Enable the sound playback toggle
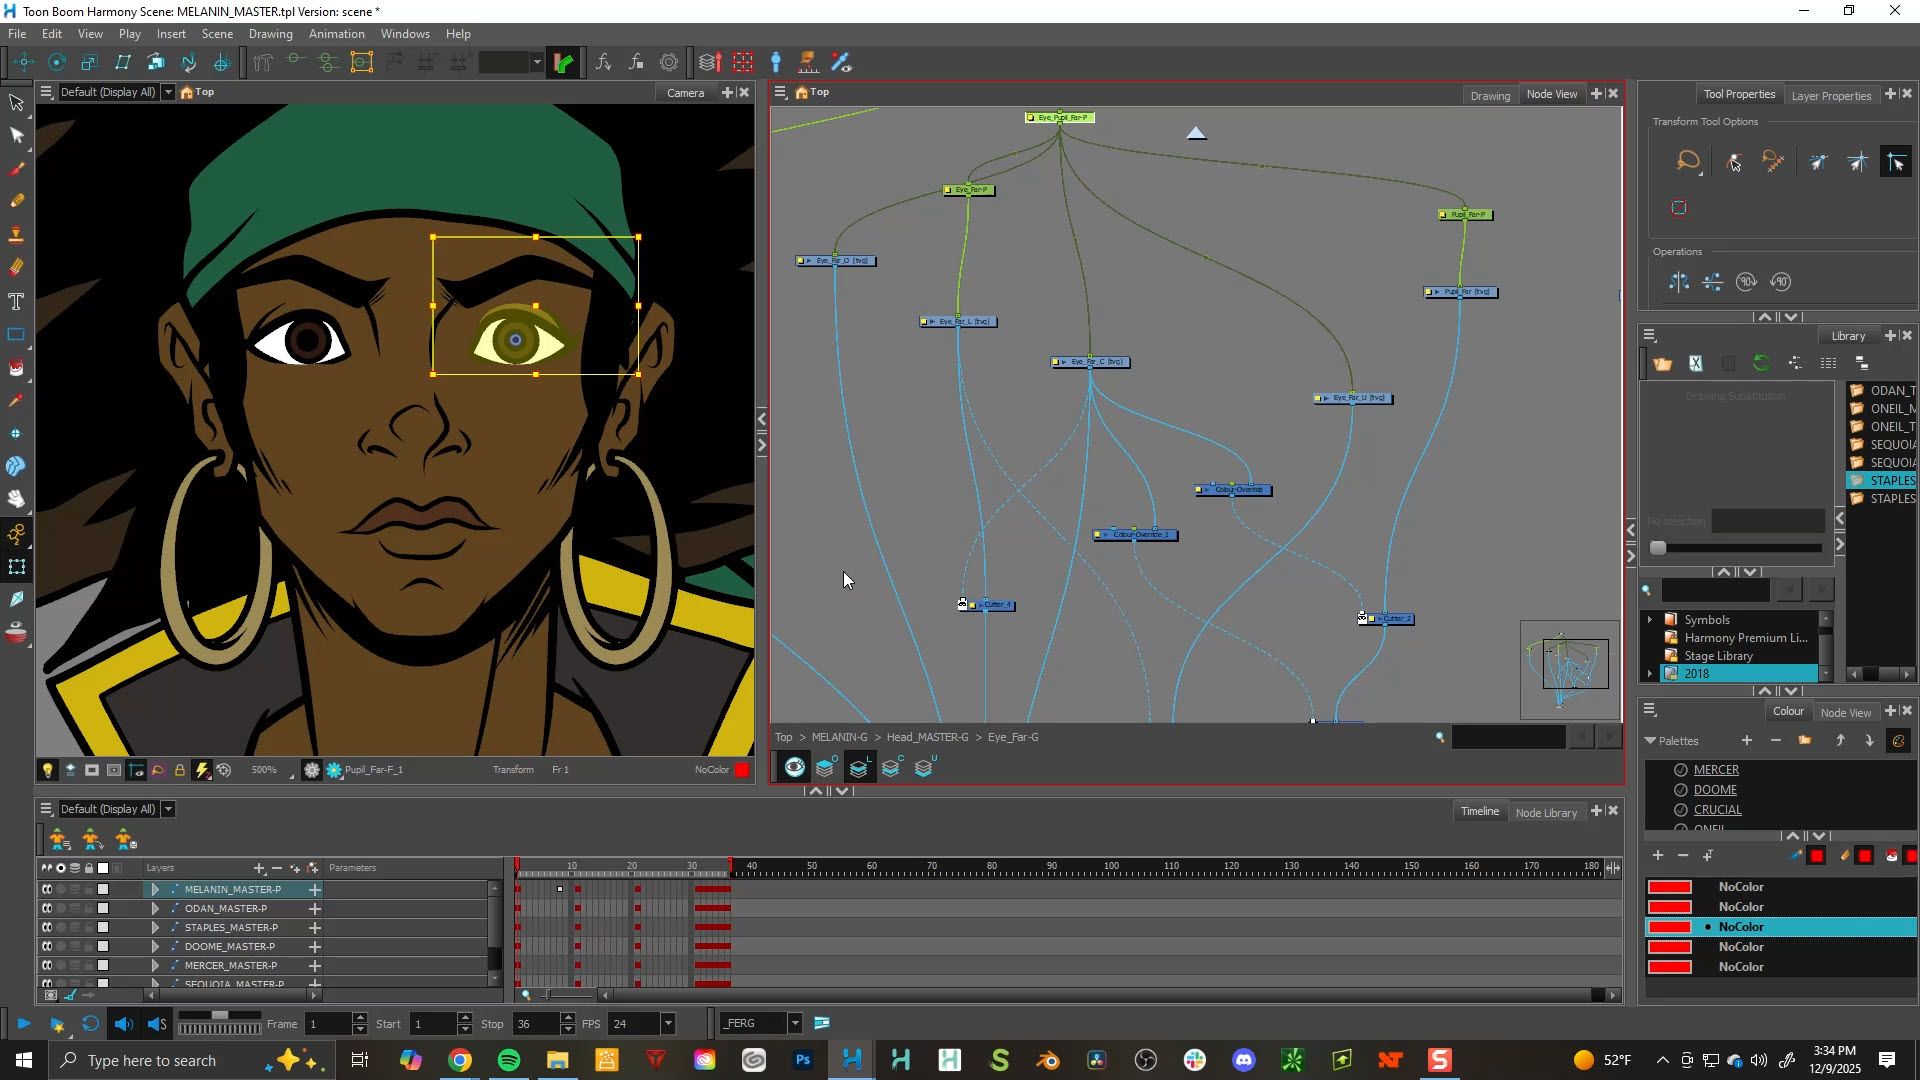 [123, 1023]
